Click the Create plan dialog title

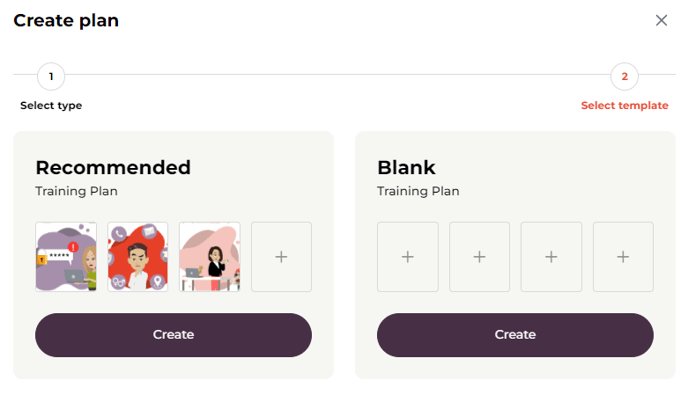point(66,21)
